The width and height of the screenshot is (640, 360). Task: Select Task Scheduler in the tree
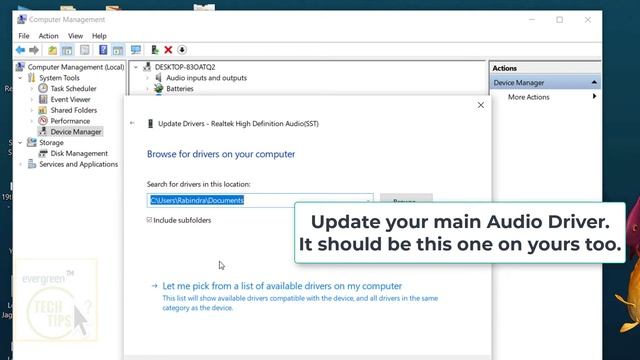point(73,89)
